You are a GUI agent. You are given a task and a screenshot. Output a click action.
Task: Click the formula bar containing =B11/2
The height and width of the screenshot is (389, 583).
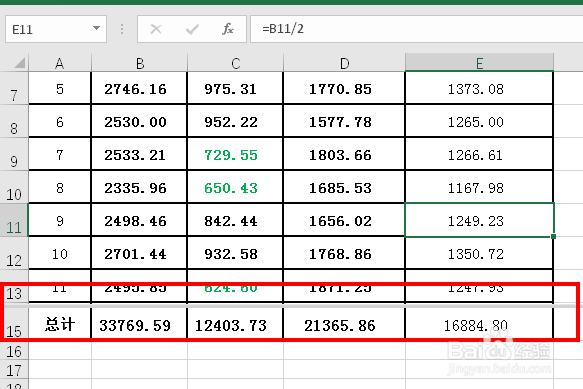click(416, 29)
